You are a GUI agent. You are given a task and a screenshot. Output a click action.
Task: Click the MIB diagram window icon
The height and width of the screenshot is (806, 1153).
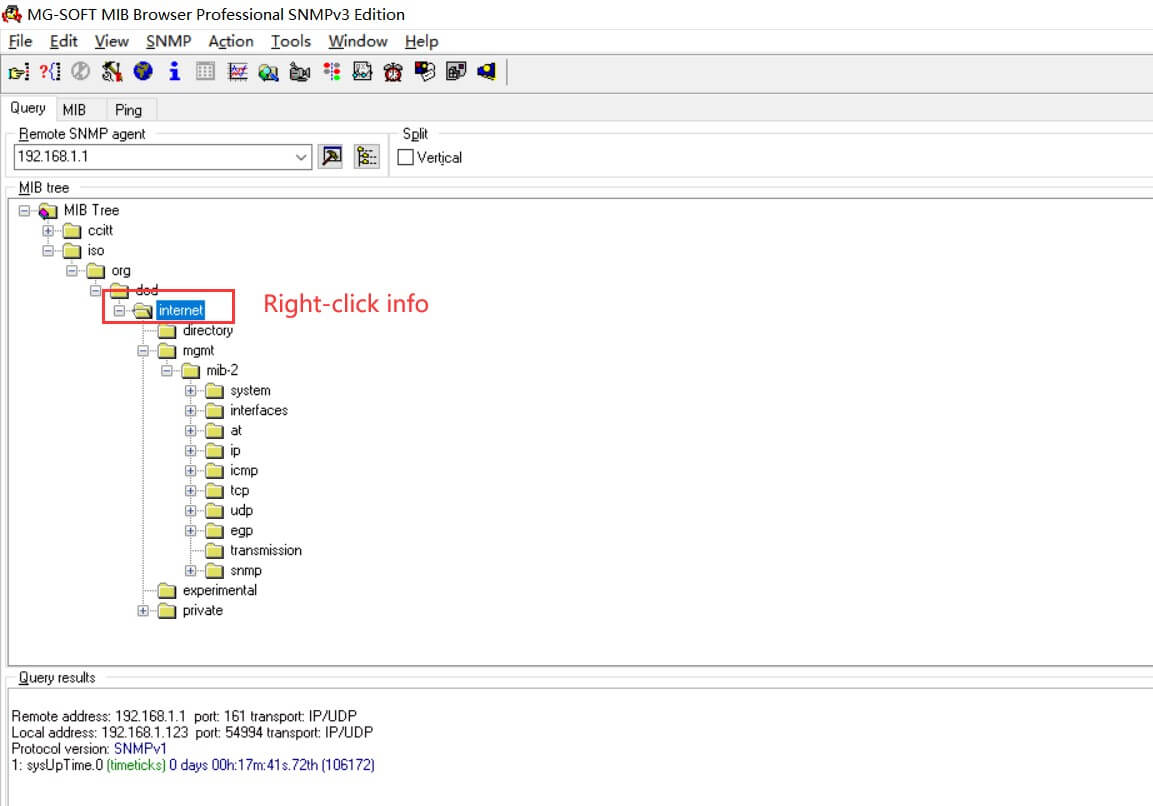coord(363,72)
